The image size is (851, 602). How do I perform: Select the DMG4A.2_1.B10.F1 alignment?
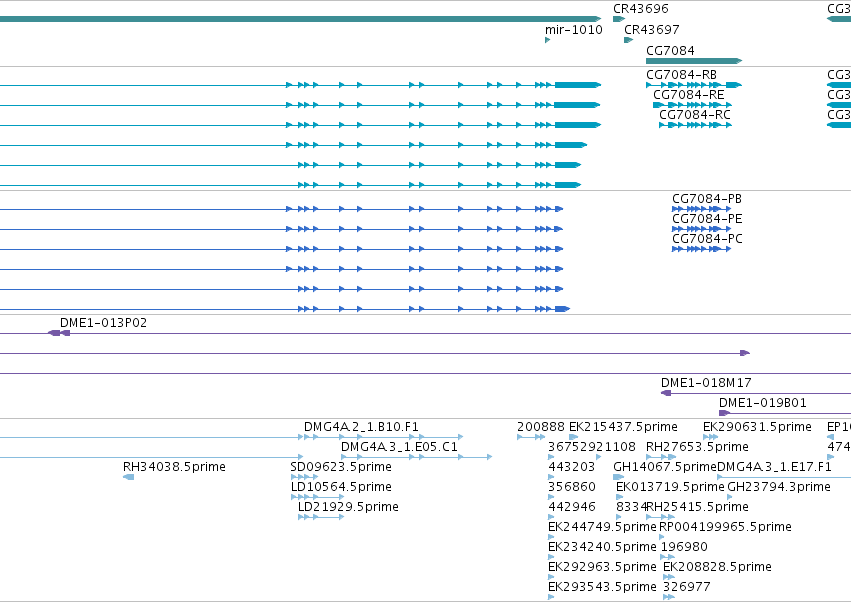230,436
